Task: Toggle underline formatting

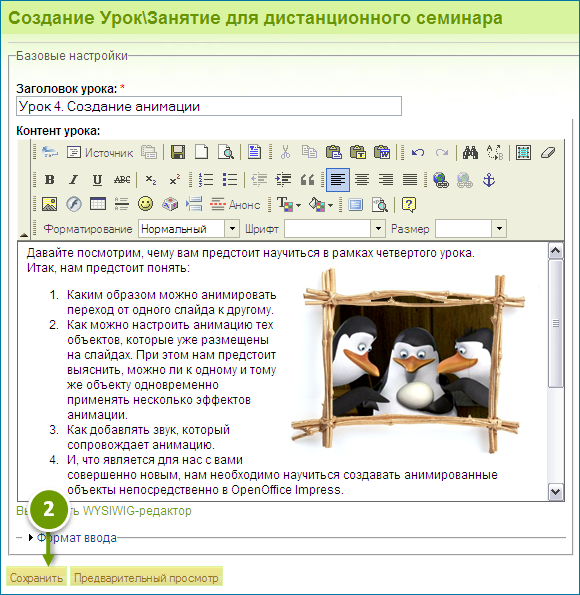Action: [98, 179]
